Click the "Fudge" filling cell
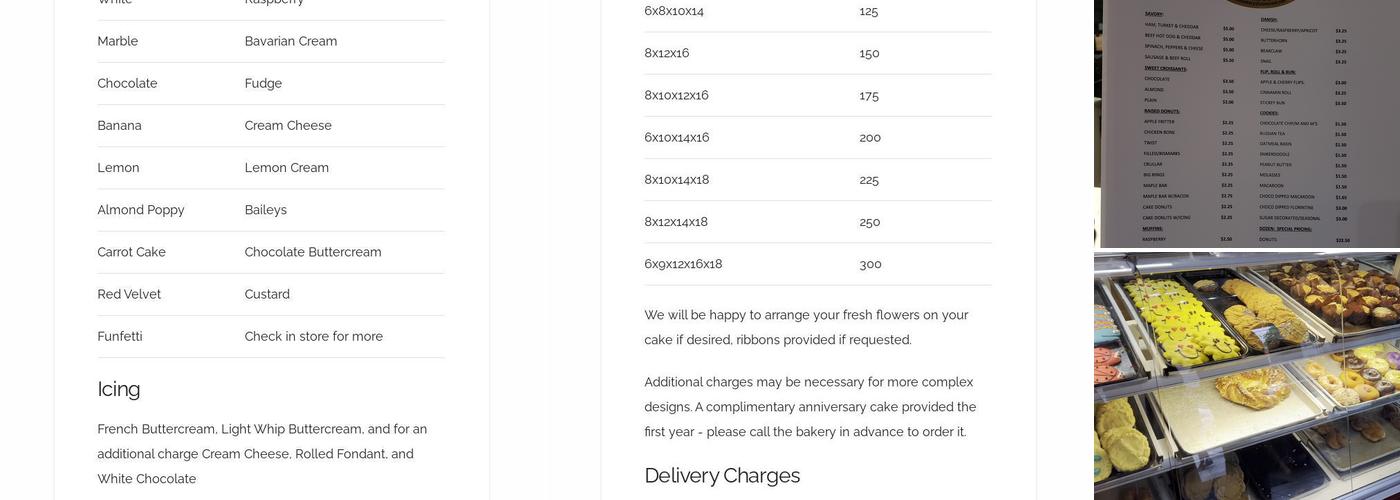The image size is (1400, 500). pyautogui.click(x=263, y=83)
